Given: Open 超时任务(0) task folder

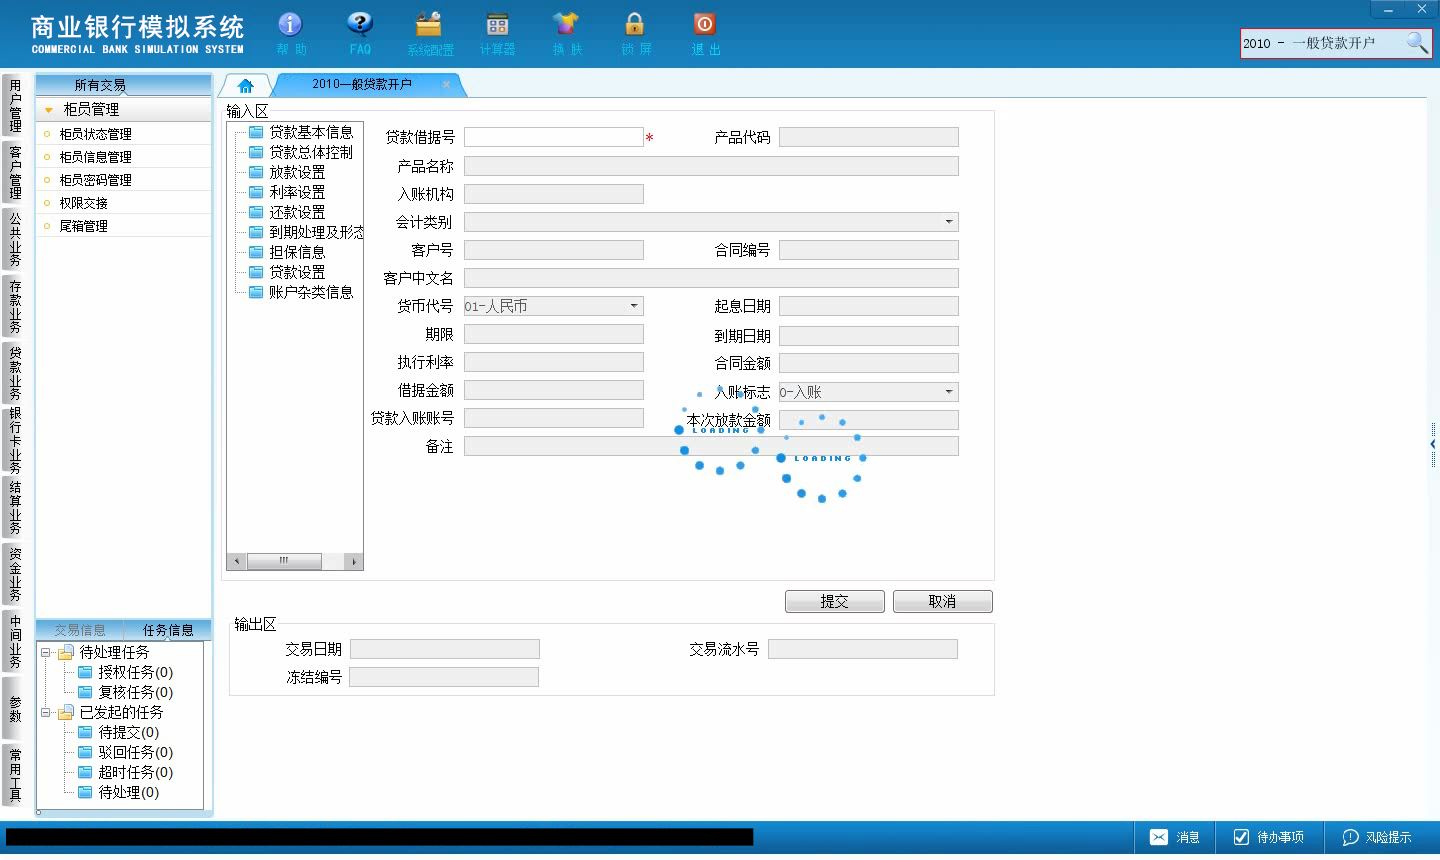Looking at the screenshot, I should (125, 772).
